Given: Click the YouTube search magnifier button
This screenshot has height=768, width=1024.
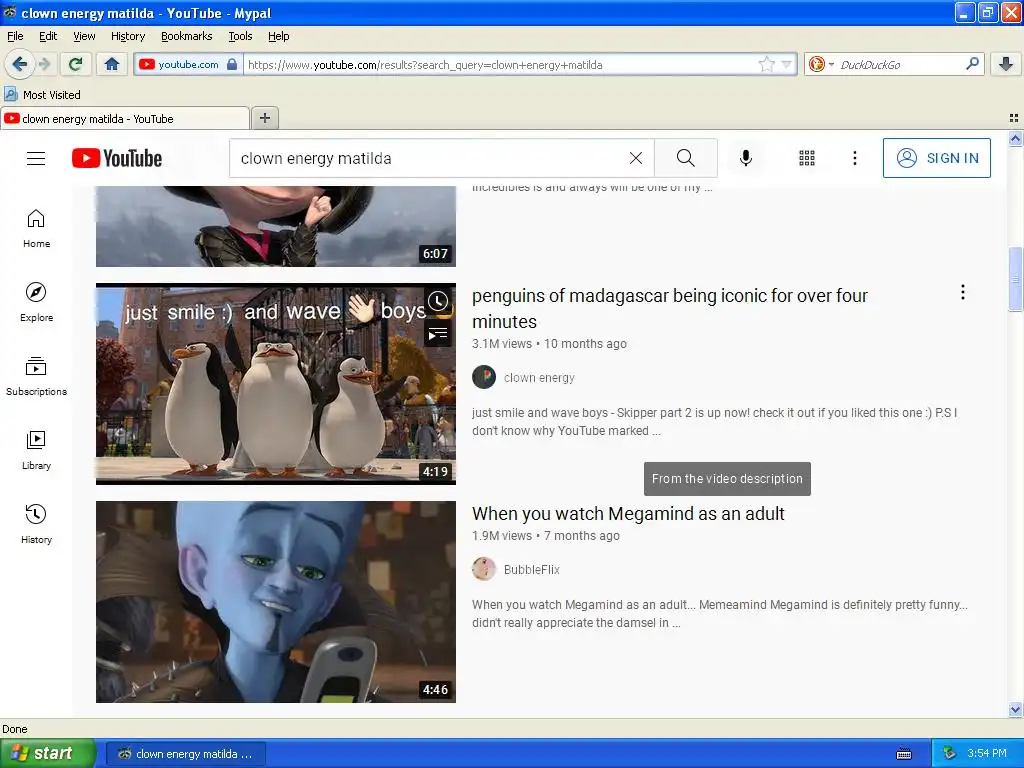Looking at the screenshot, I should pyautogui.click(x=686, y=158).
